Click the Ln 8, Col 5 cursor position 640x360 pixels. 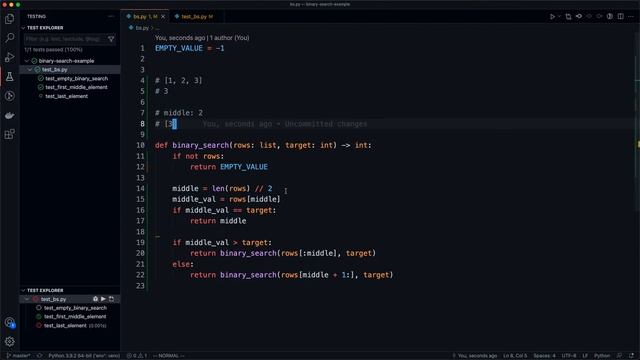515,356
